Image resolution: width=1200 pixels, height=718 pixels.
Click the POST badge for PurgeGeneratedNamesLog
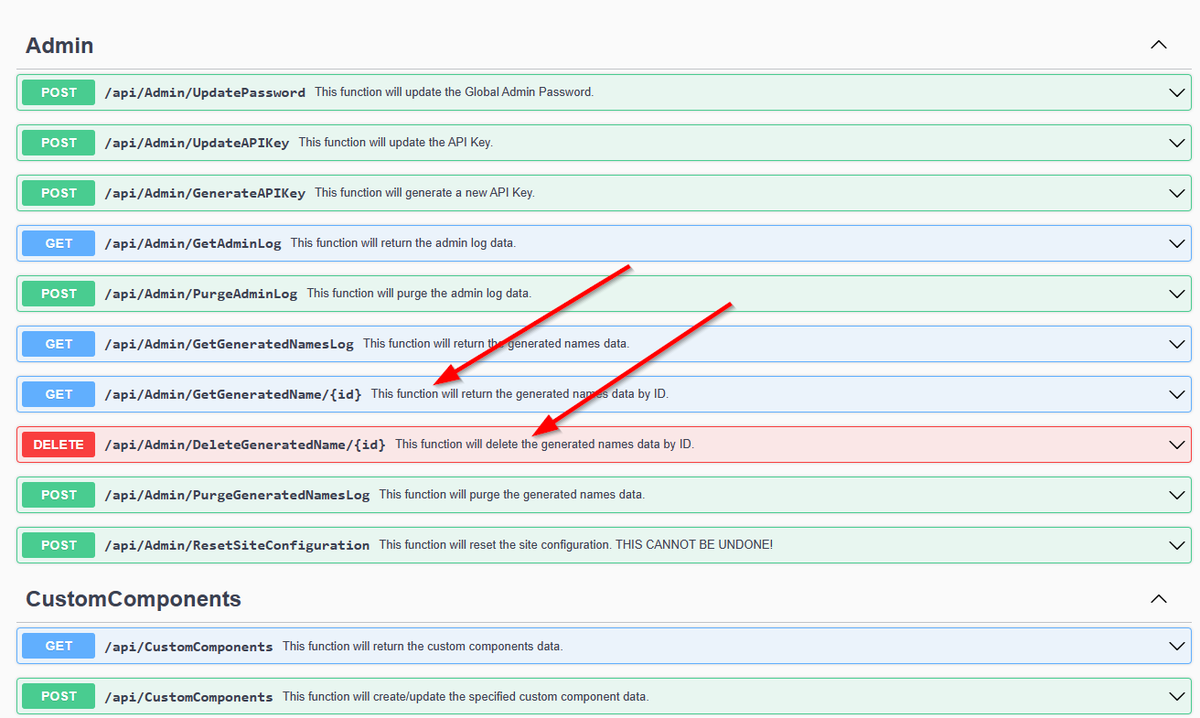59,495
